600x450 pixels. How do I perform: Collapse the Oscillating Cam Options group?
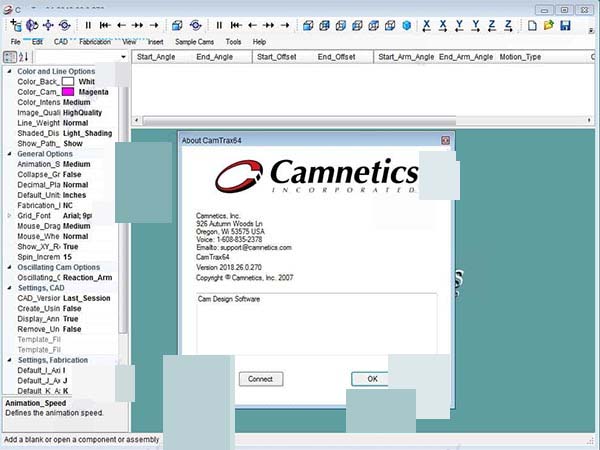click(10, 267)
